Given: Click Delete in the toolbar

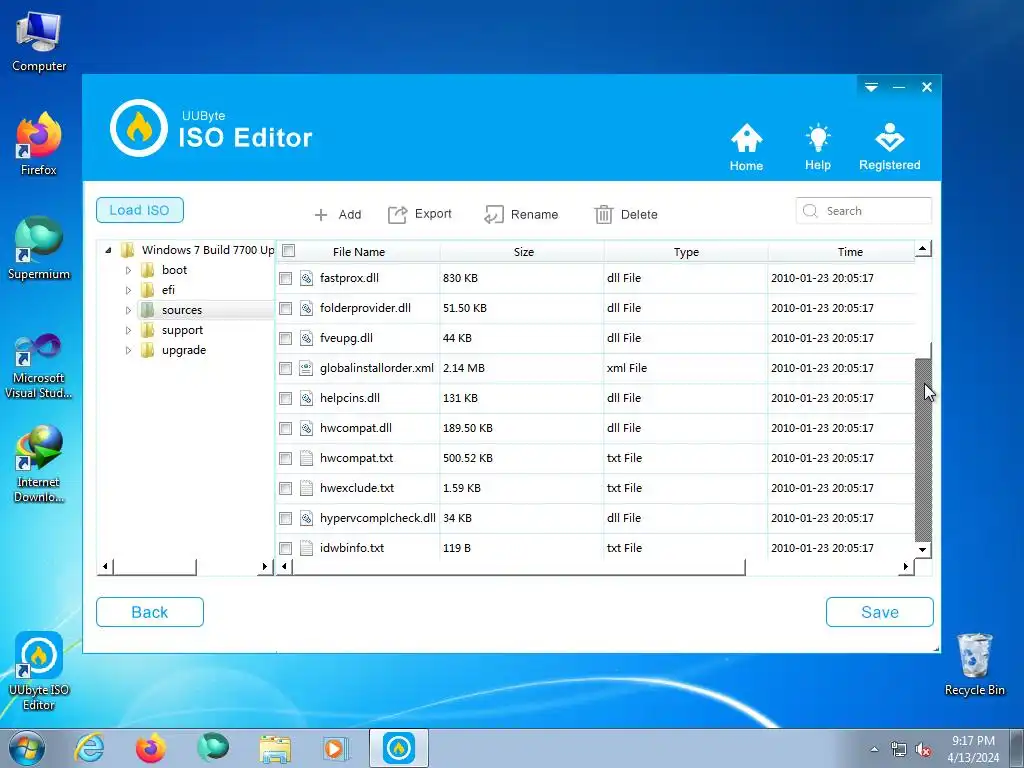Looking at the screenshot, I should (626, 214).
